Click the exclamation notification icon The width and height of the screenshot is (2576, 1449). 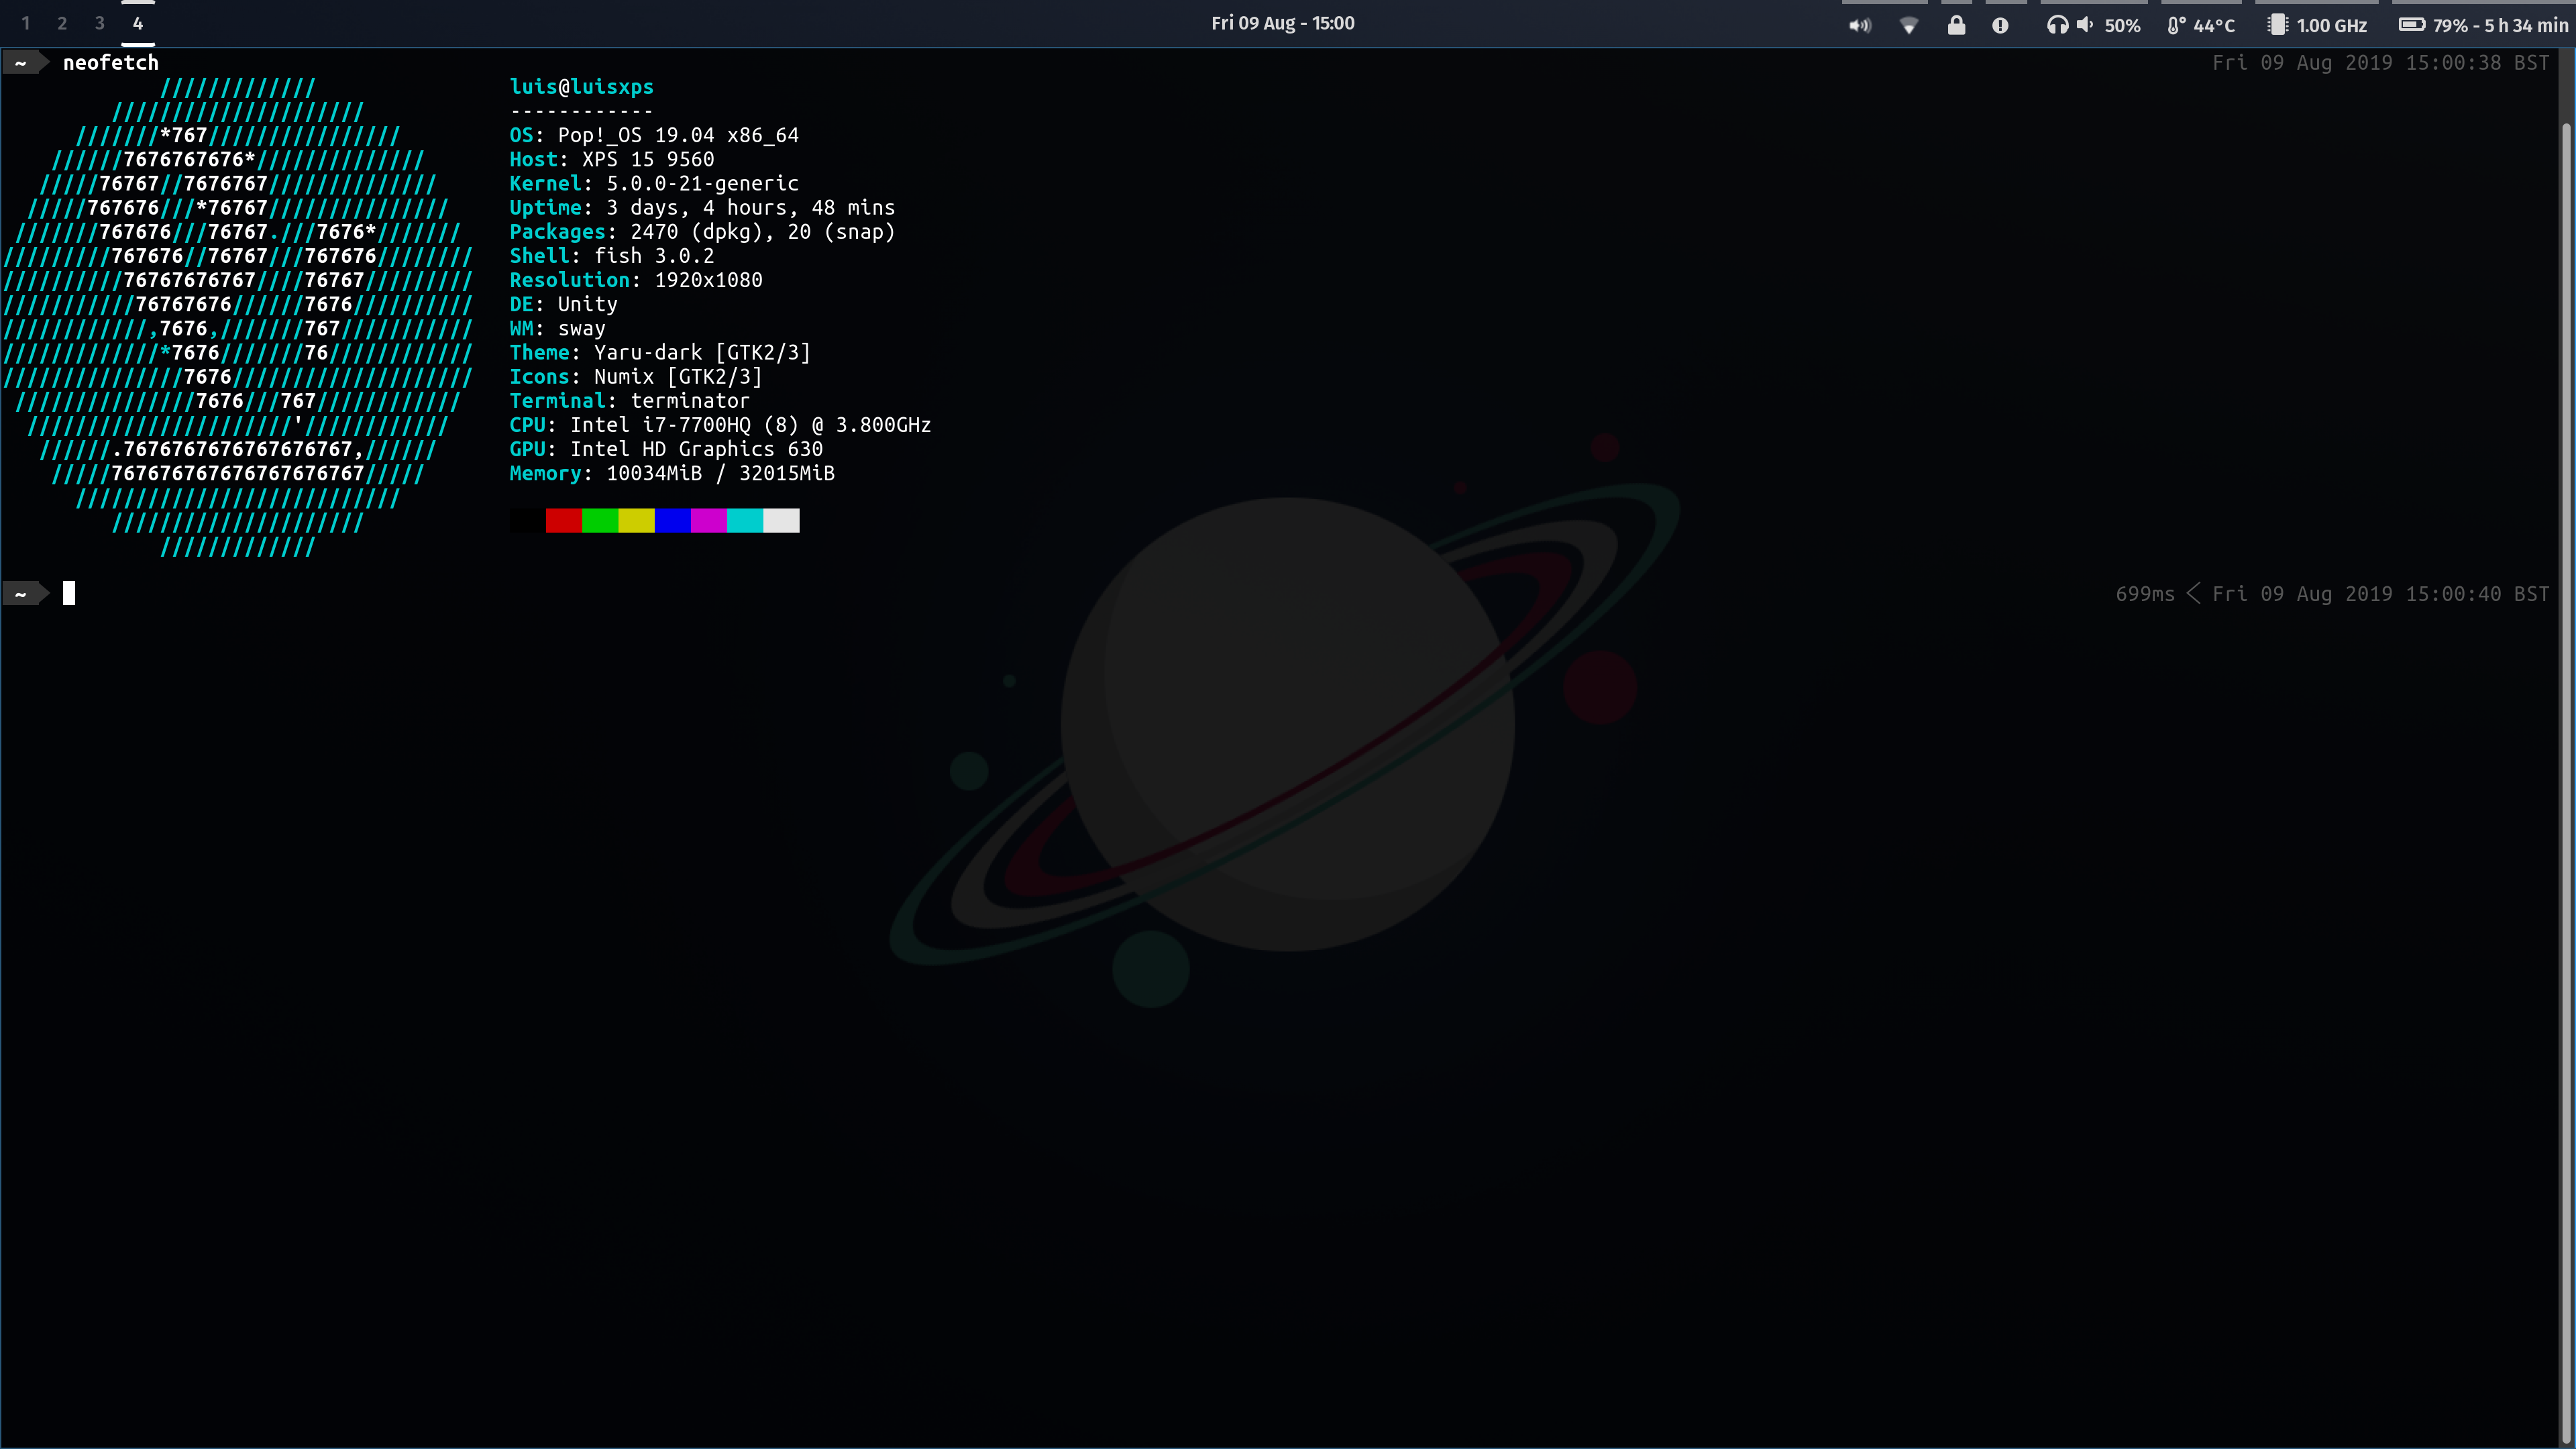2000,24
